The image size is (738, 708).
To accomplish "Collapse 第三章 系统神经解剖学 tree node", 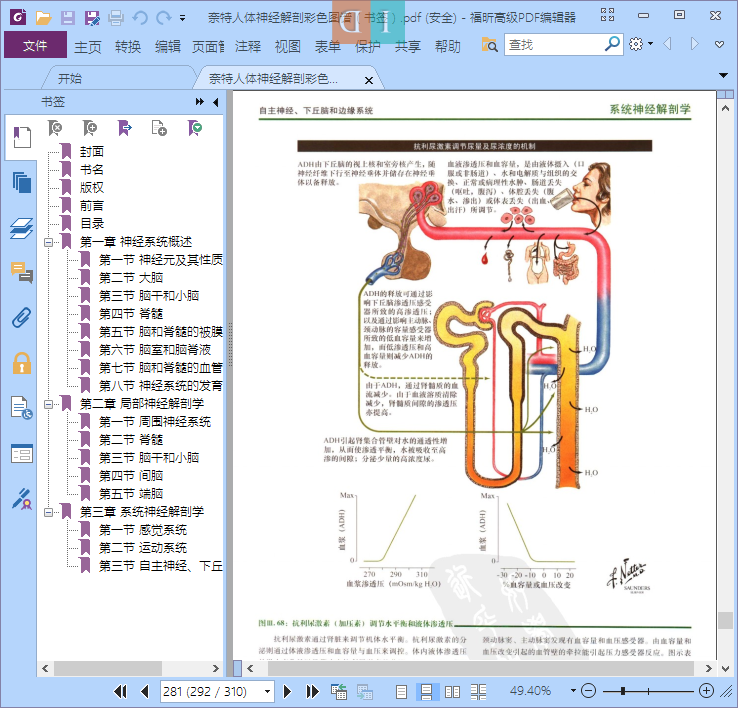I will 48,512.
